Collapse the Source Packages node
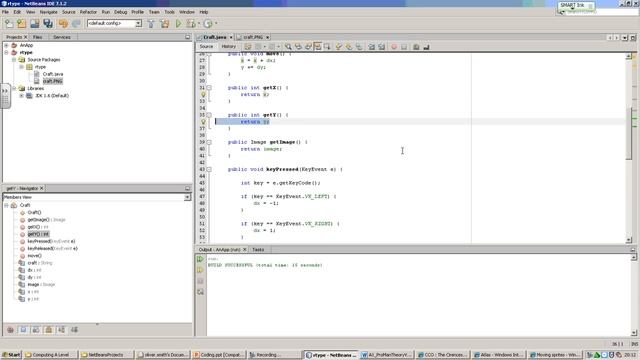 tap(14, 60)
